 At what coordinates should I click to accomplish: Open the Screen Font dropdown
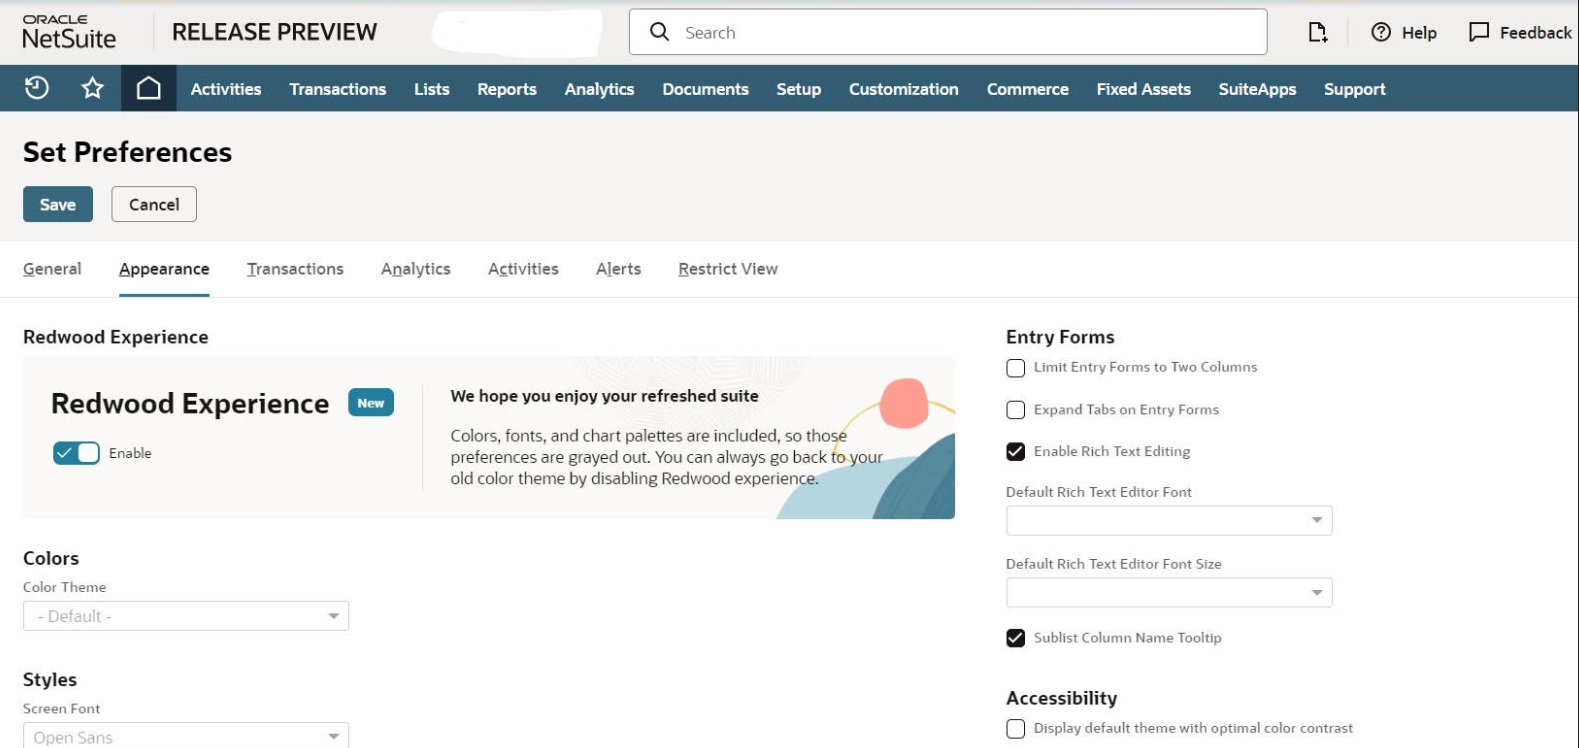(x=186, y=736)
